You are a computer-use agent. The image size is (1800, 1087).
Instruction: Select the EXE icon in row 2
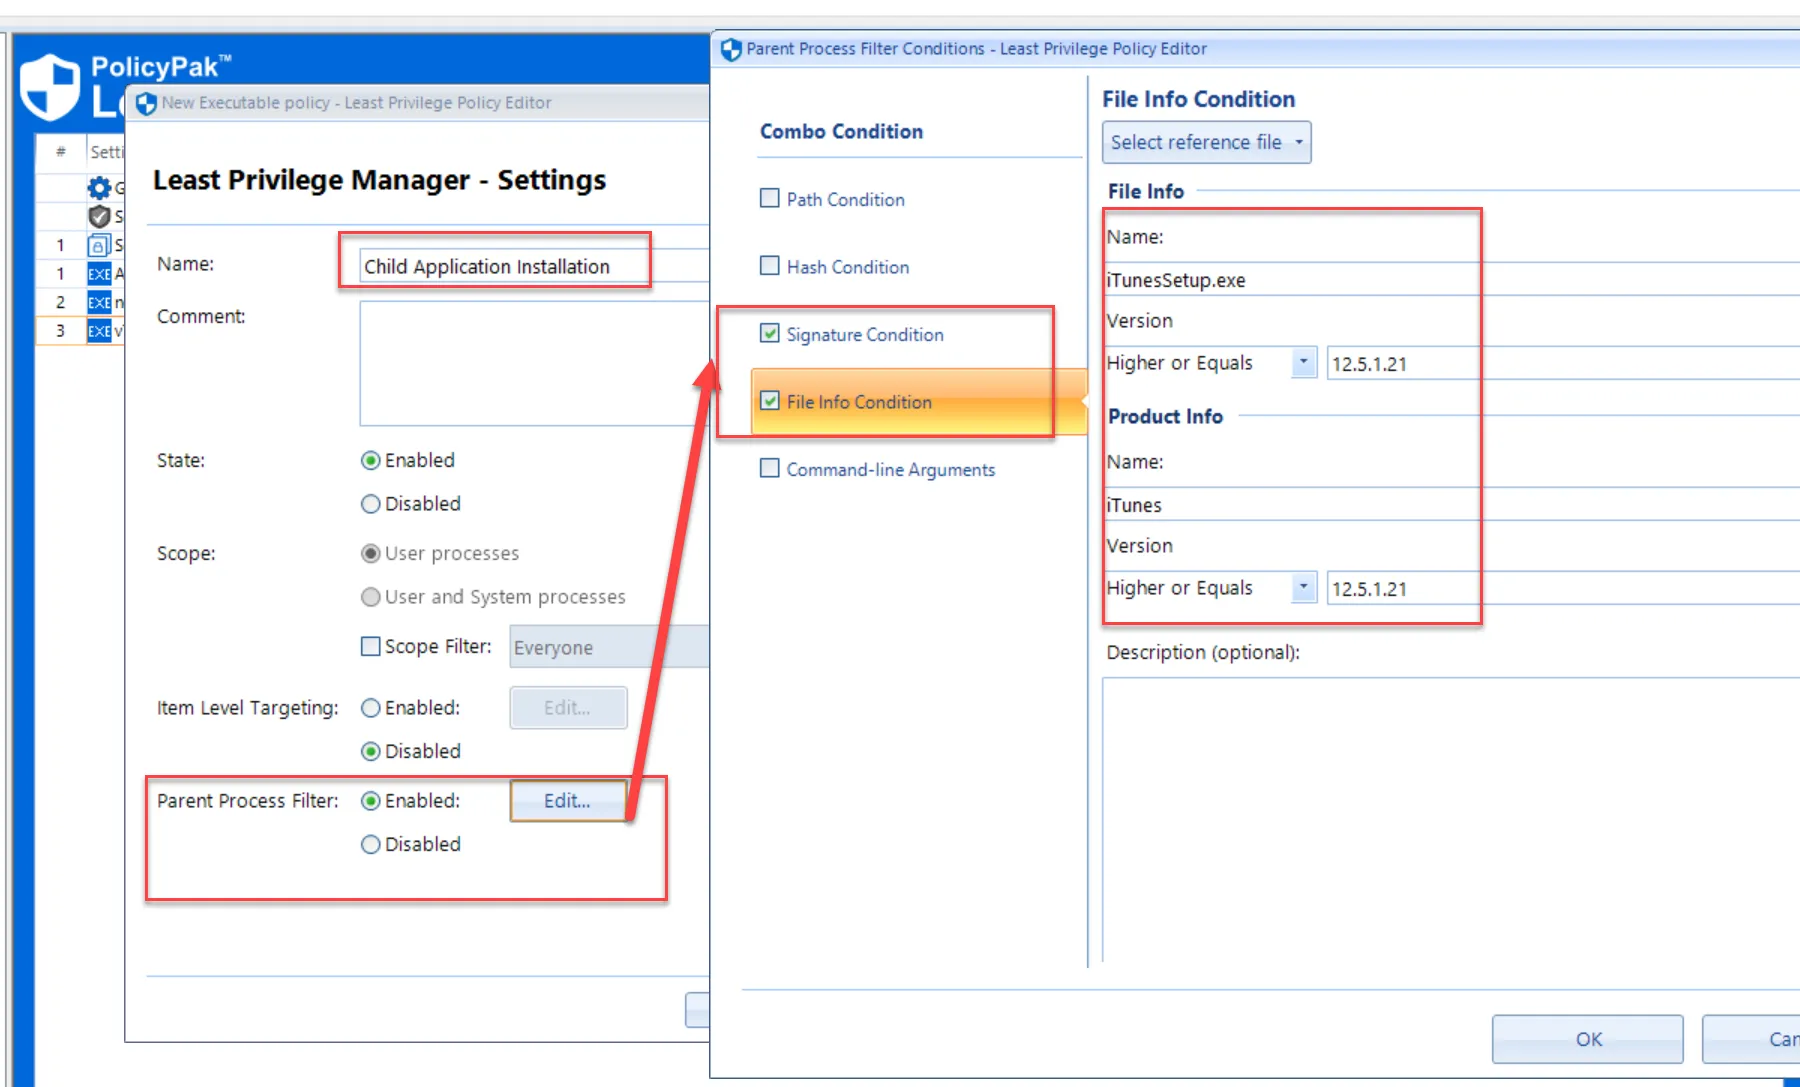tap(99, 302)
